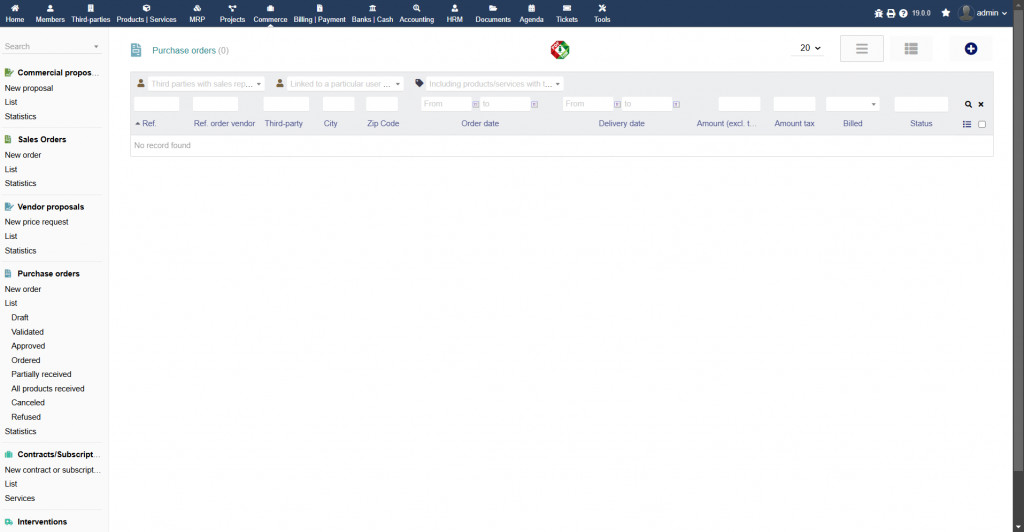The width and height of the screenshot is (1024, 532).
Task: Click the Sales Orders section header
Action: pyautogui.click(x=42, y=139)
